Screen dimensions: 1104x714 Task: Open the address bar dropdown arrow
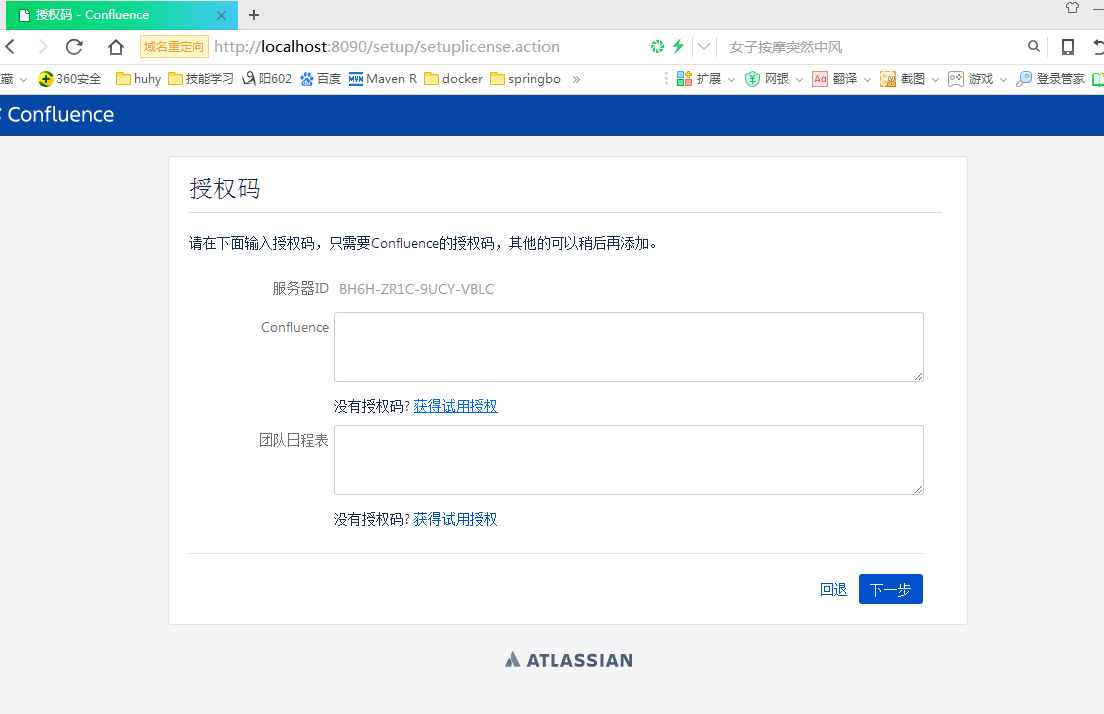pyautogui.click(x=703, y=47)
